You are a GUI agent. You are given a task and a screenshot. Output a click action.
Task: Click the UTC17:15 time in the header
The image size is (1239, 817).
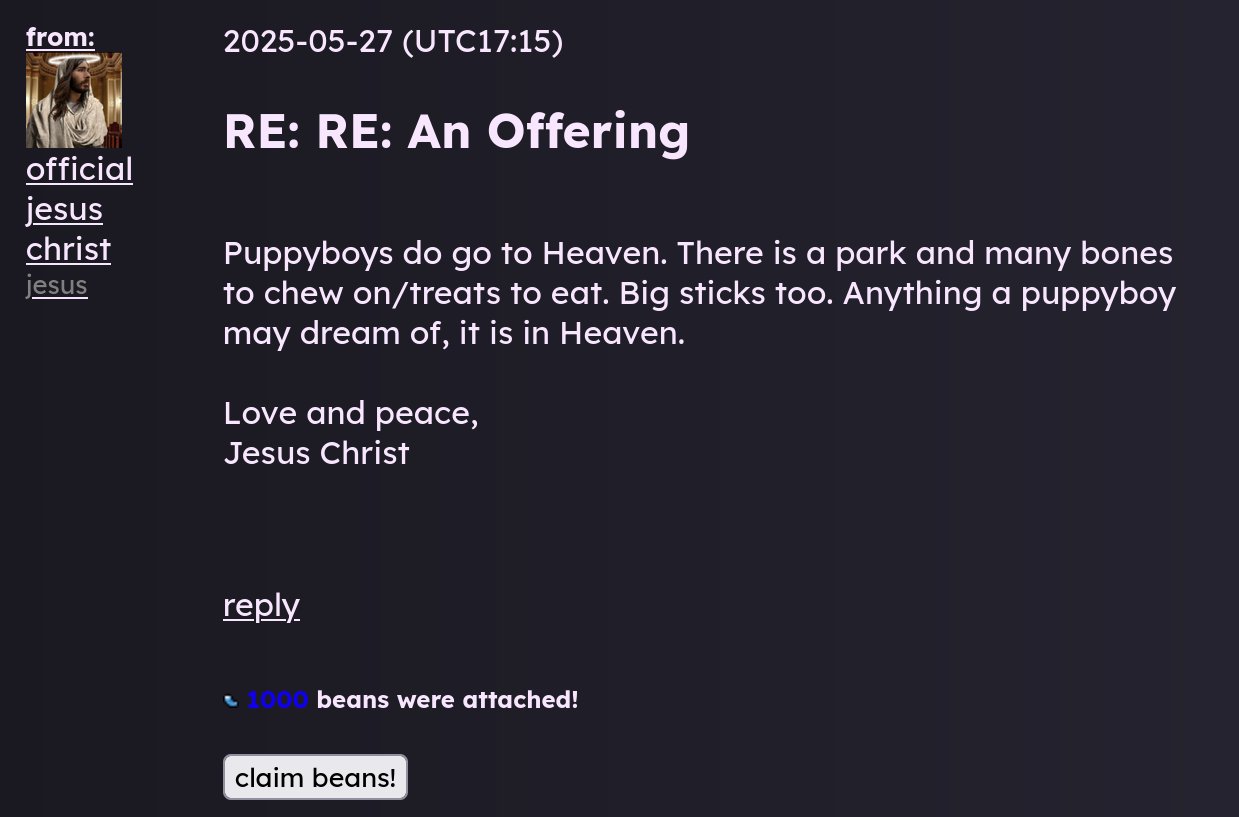click(482, 41)
